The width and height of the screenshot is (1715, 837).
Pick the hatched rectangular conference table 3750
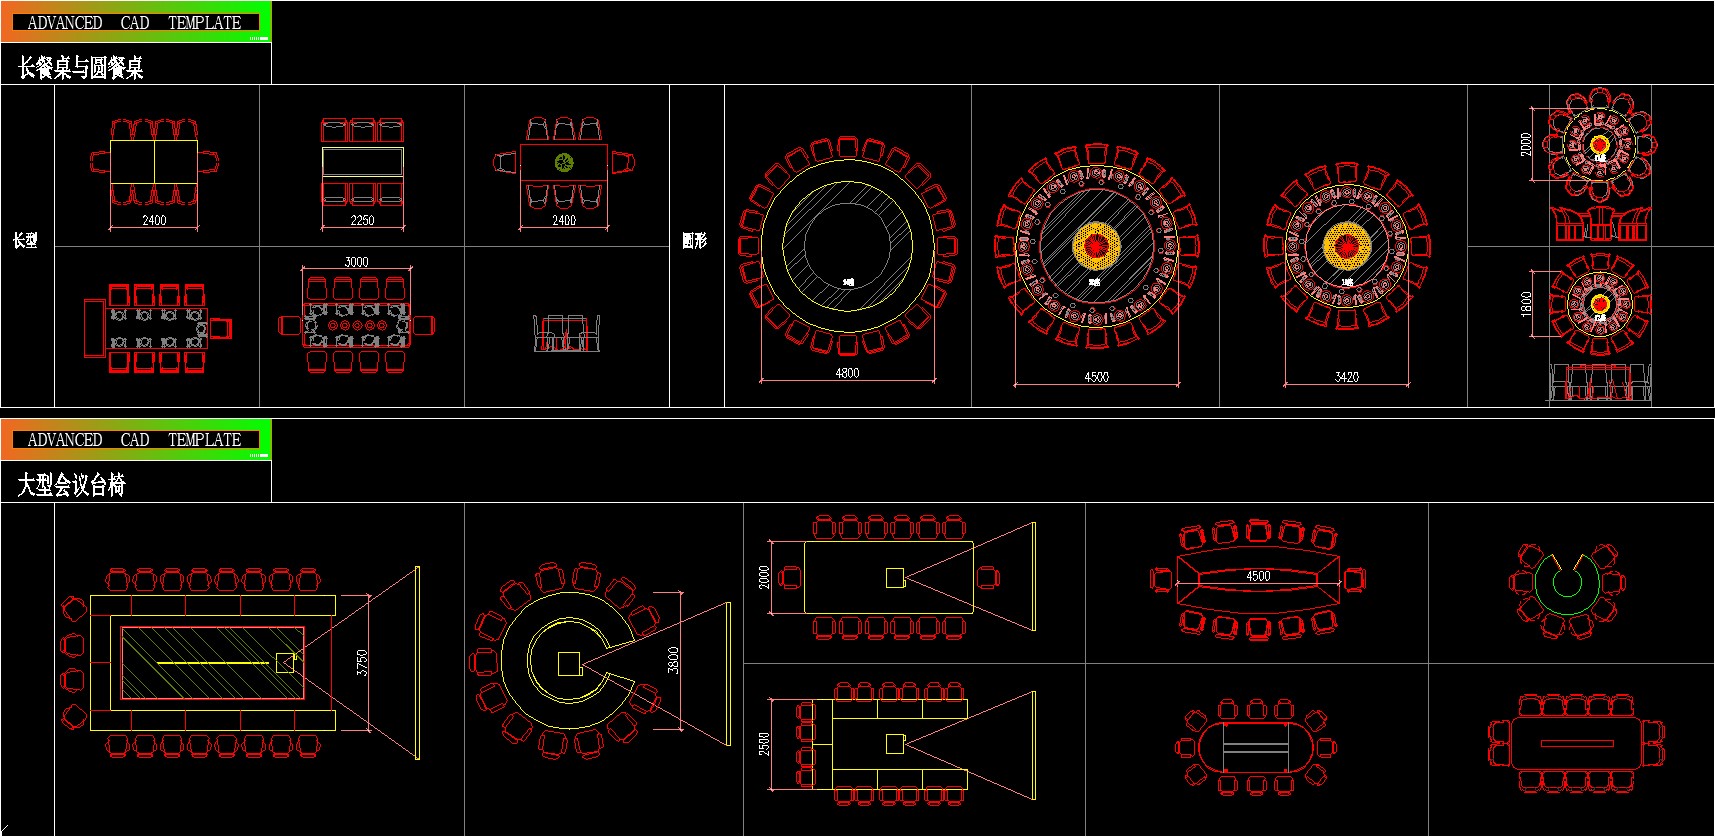(213, 663)
